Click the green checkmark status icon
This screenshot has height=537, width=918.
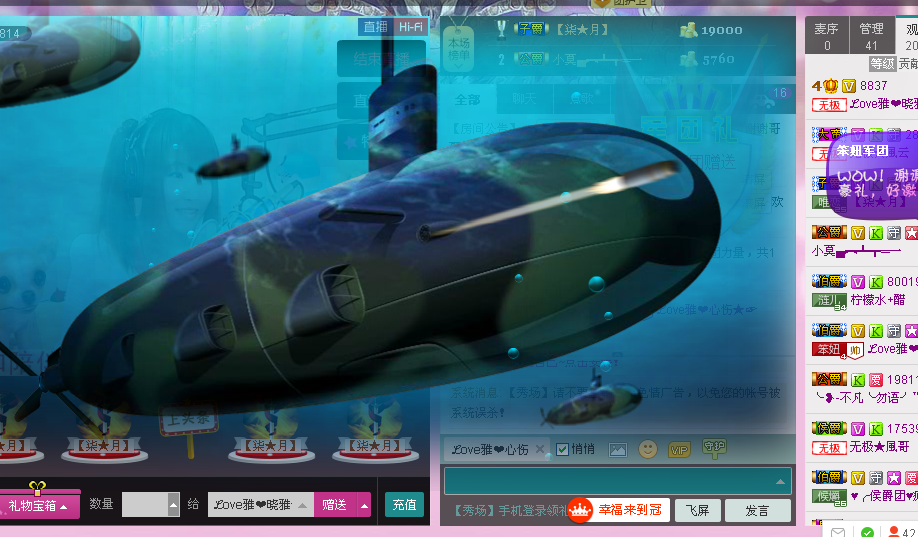click(867, 531)
